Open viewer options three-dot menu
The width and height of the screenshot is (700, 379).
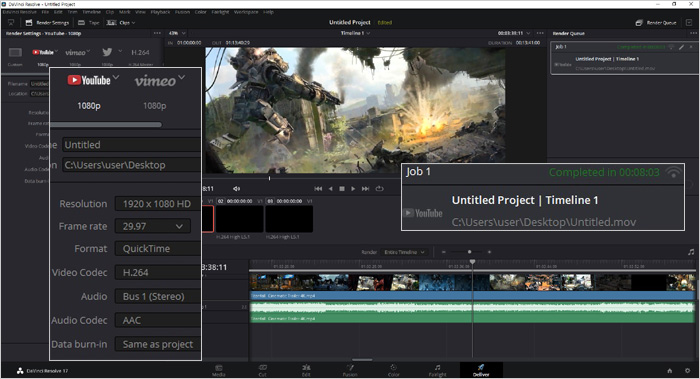click(x=540, y=33)
